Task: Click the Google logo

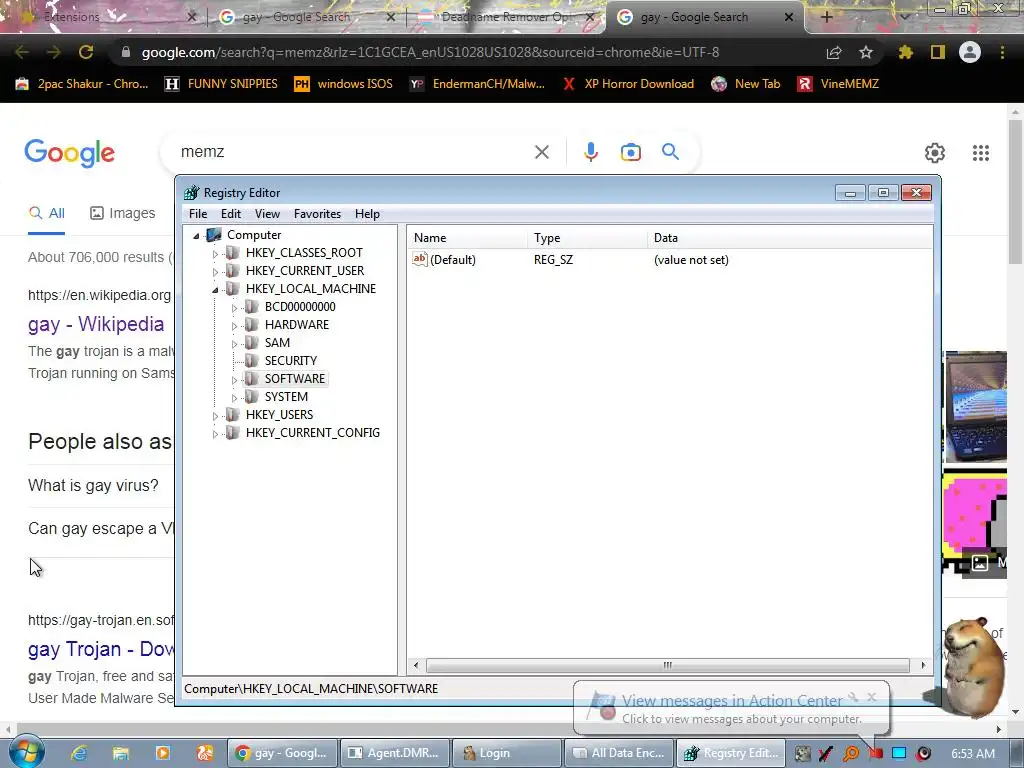Action: coord(69,153)
